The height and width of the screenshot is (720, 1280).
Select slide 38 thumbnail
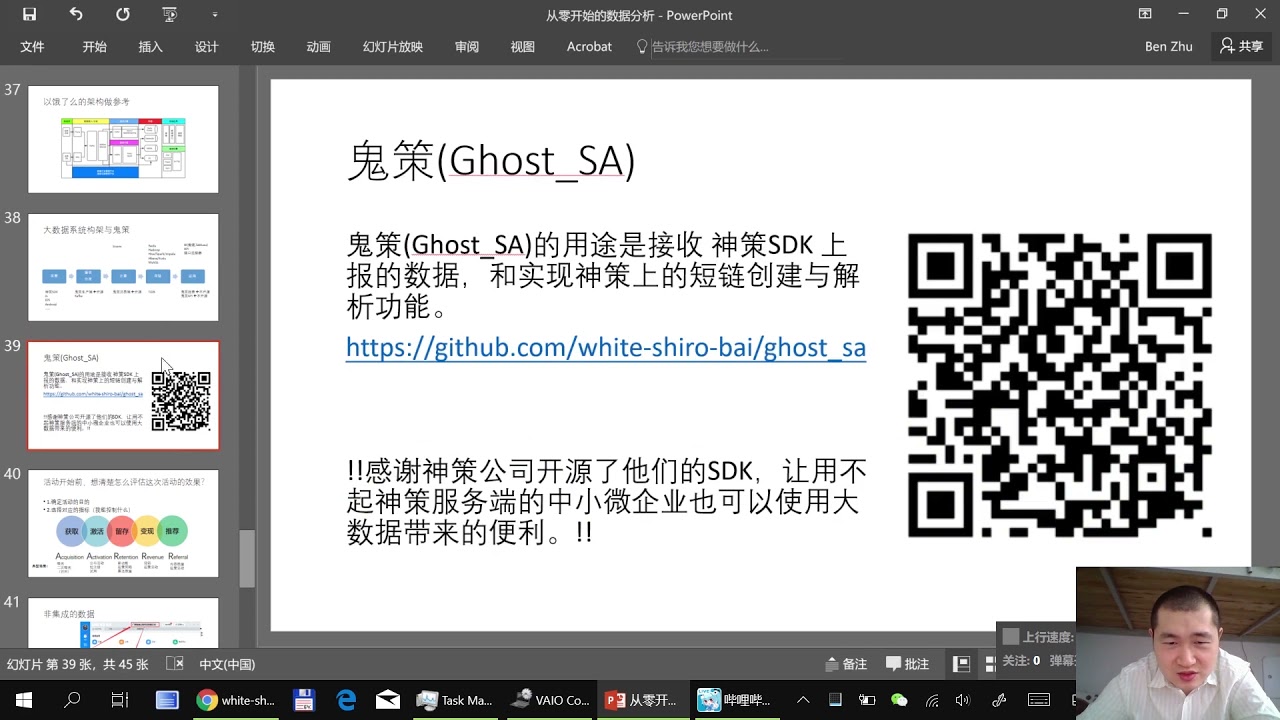[x=123, y=267]
